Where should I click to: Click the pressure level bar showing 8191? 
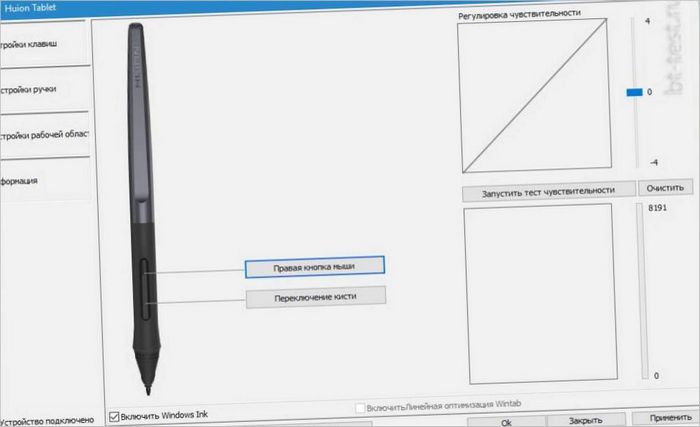pyautogui.click(x=644, y=291)
